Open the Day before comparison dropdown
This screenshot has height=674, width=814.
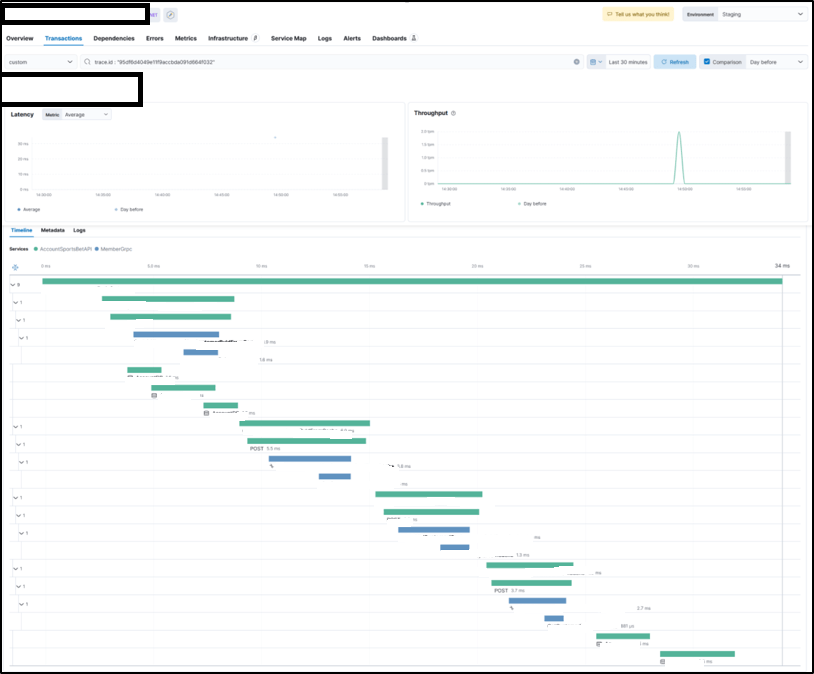click(x=776, y=62)
